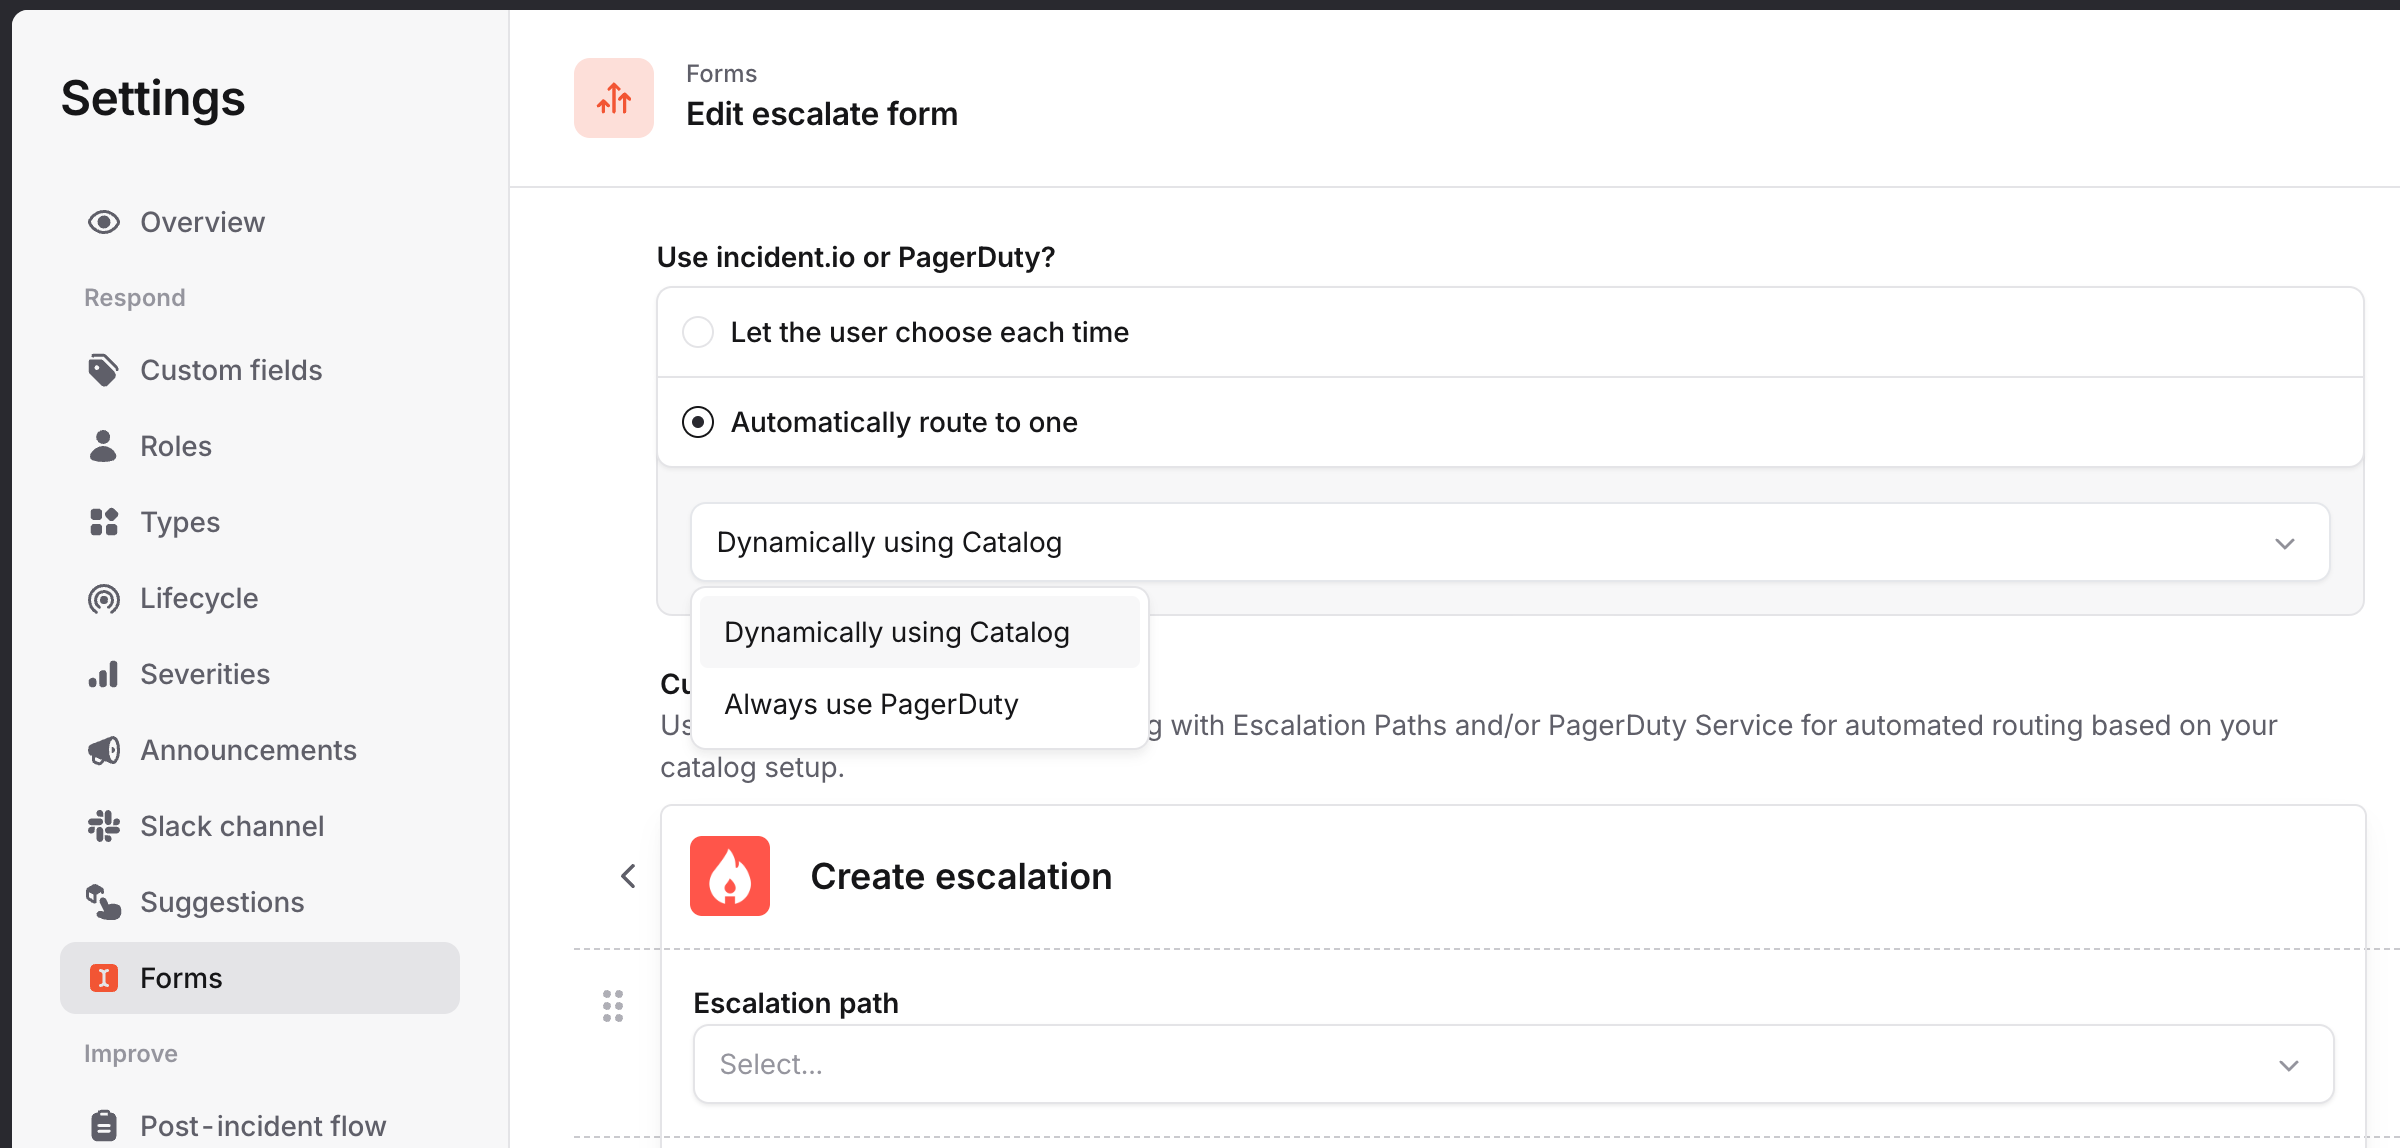This screenshot has width=2400, height=1148.
Task: Choose Dynamically using Catalog menu option
Action: [x=897, y=632]
